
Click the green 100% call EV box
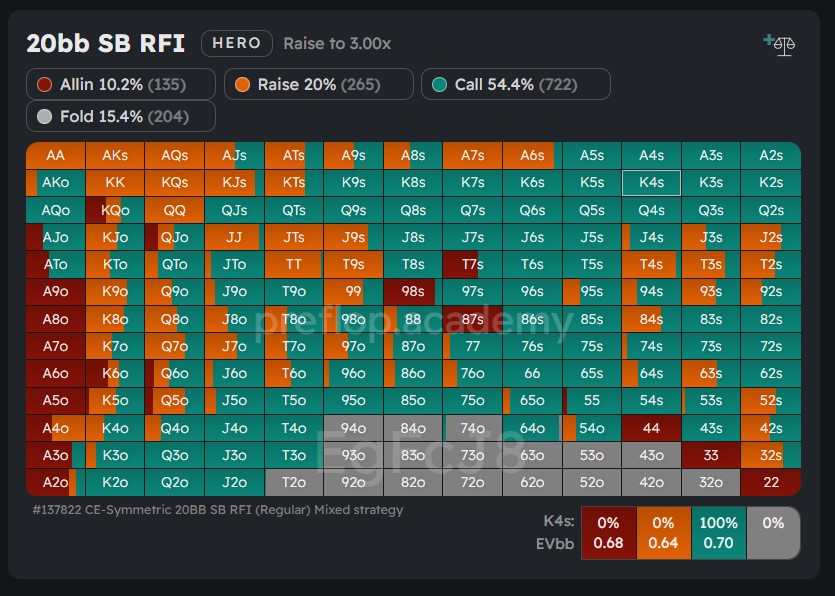718,533
